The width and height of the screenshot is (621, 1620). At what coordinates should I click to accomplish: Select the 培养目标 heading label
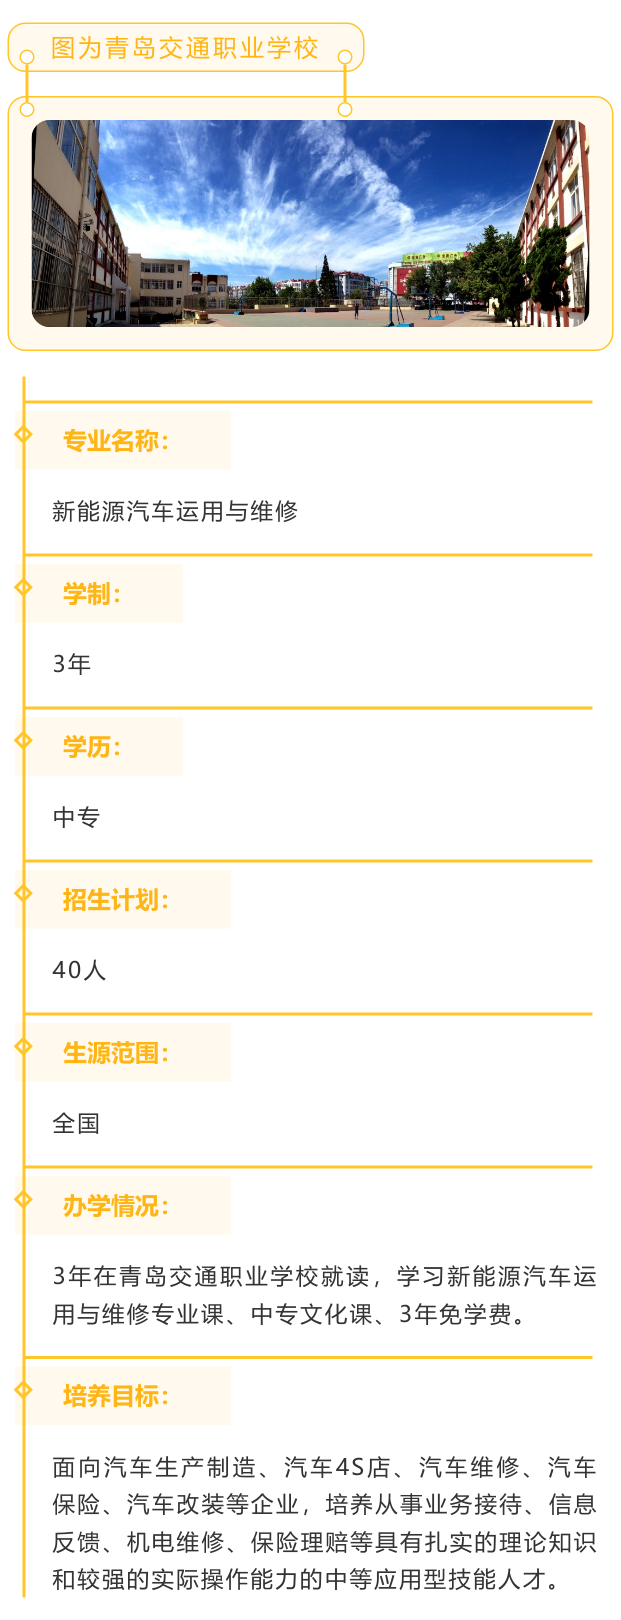(116, 1396)
